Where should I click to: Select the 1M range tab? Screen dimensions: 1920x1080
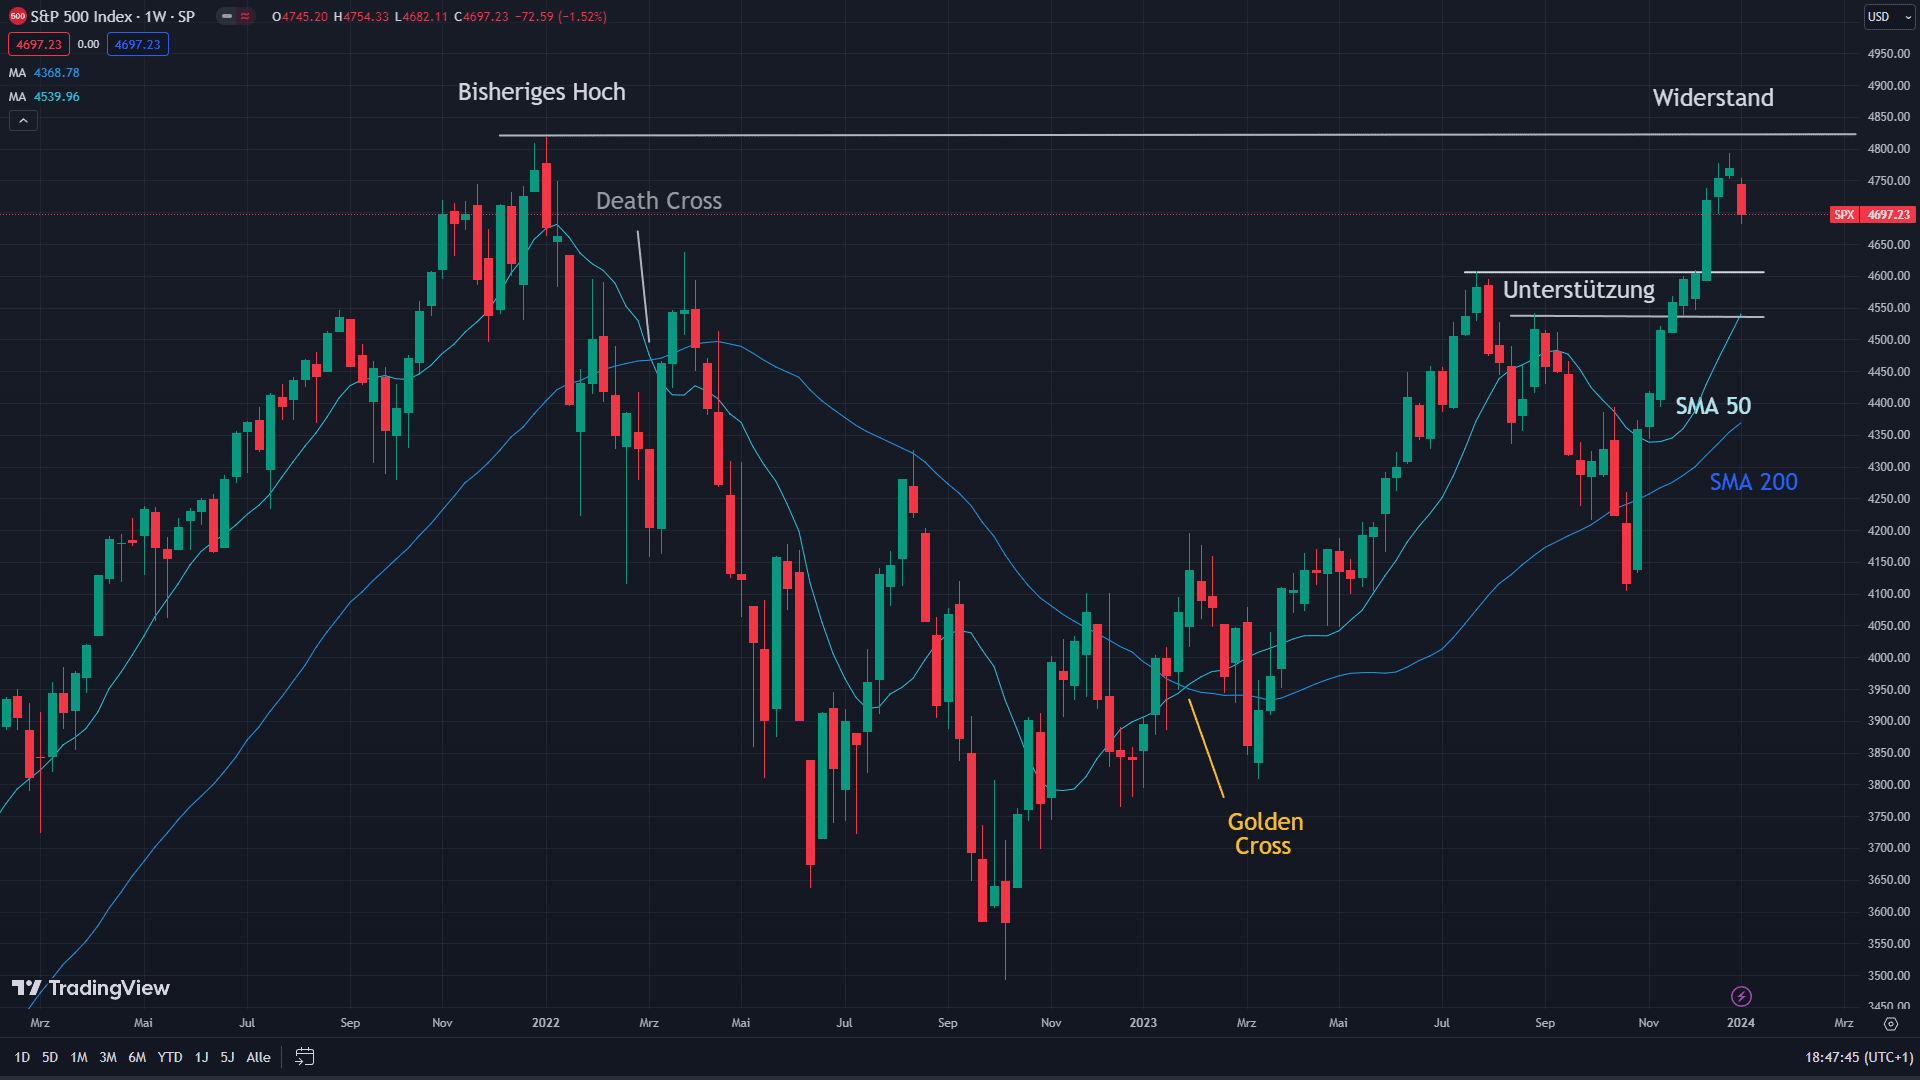79,1057
